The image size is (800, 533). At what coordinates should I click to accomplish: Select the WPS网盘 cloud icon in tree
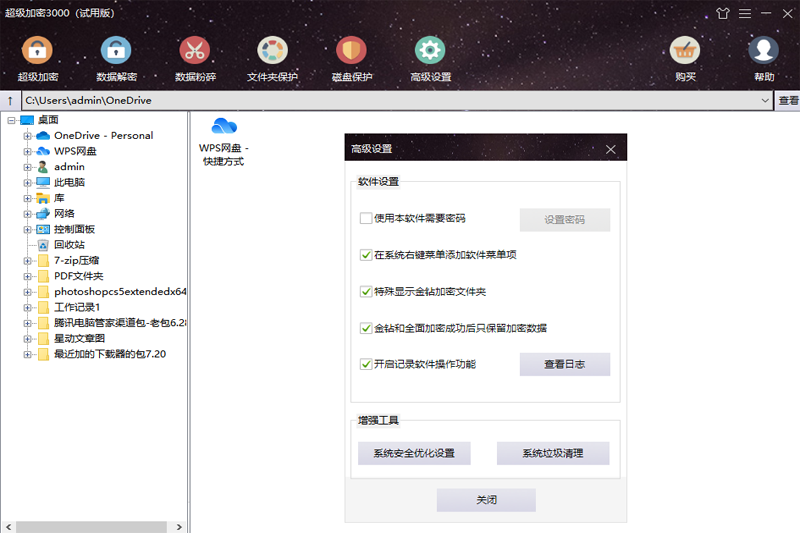coord(43,151)
